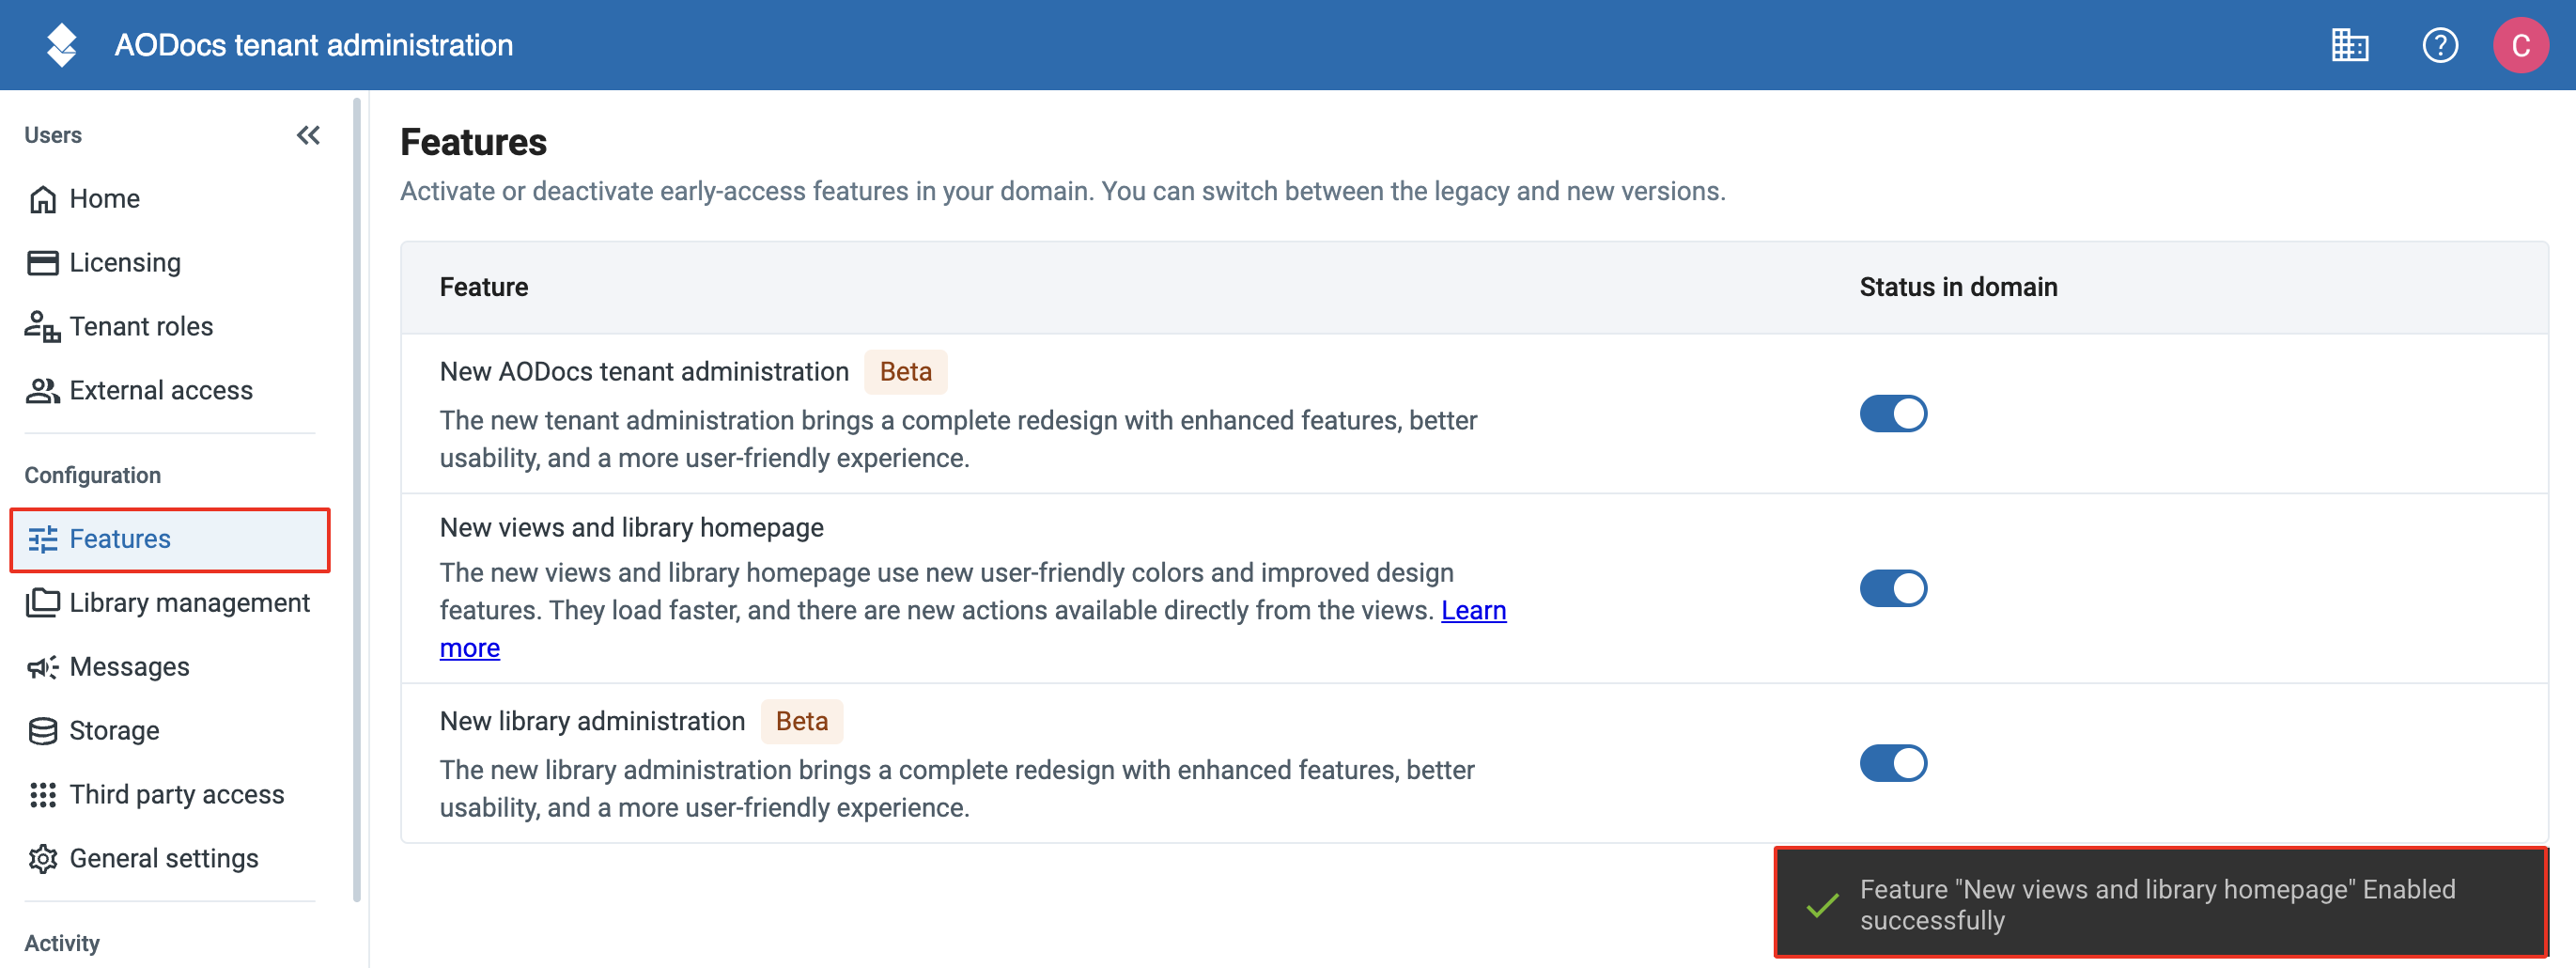Click the Library management folder icon
Image resolution: width=2576 pixels, height=968 pixels.
(43, 603)
